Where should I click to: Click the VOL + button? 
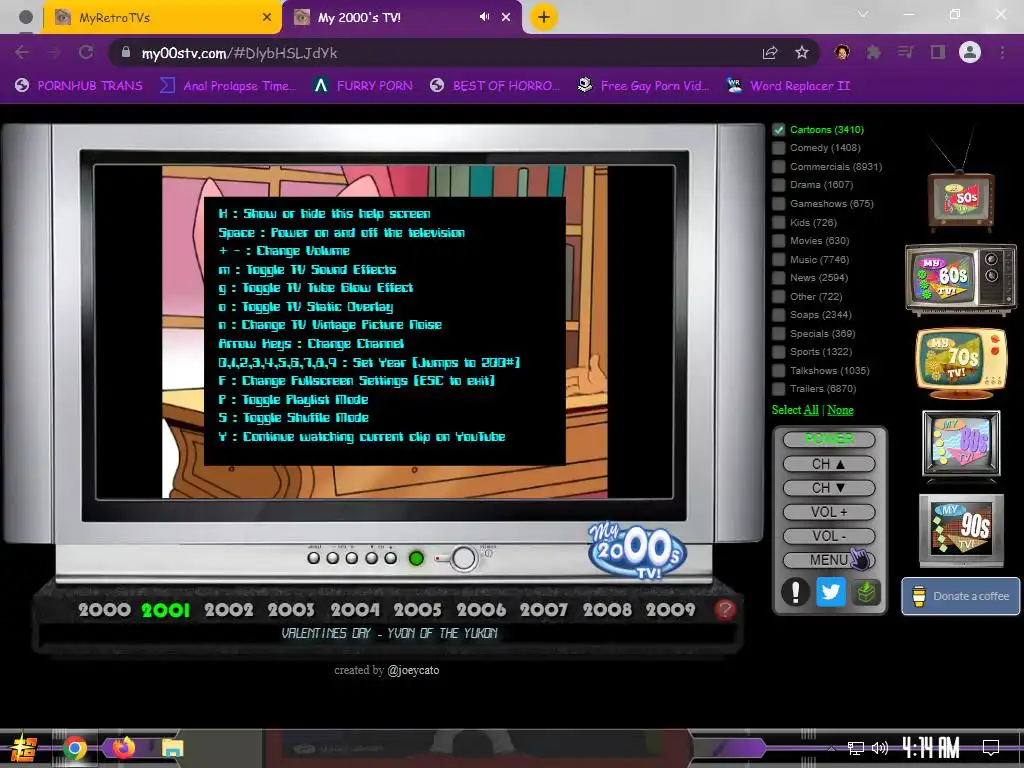tap(829, 513)
